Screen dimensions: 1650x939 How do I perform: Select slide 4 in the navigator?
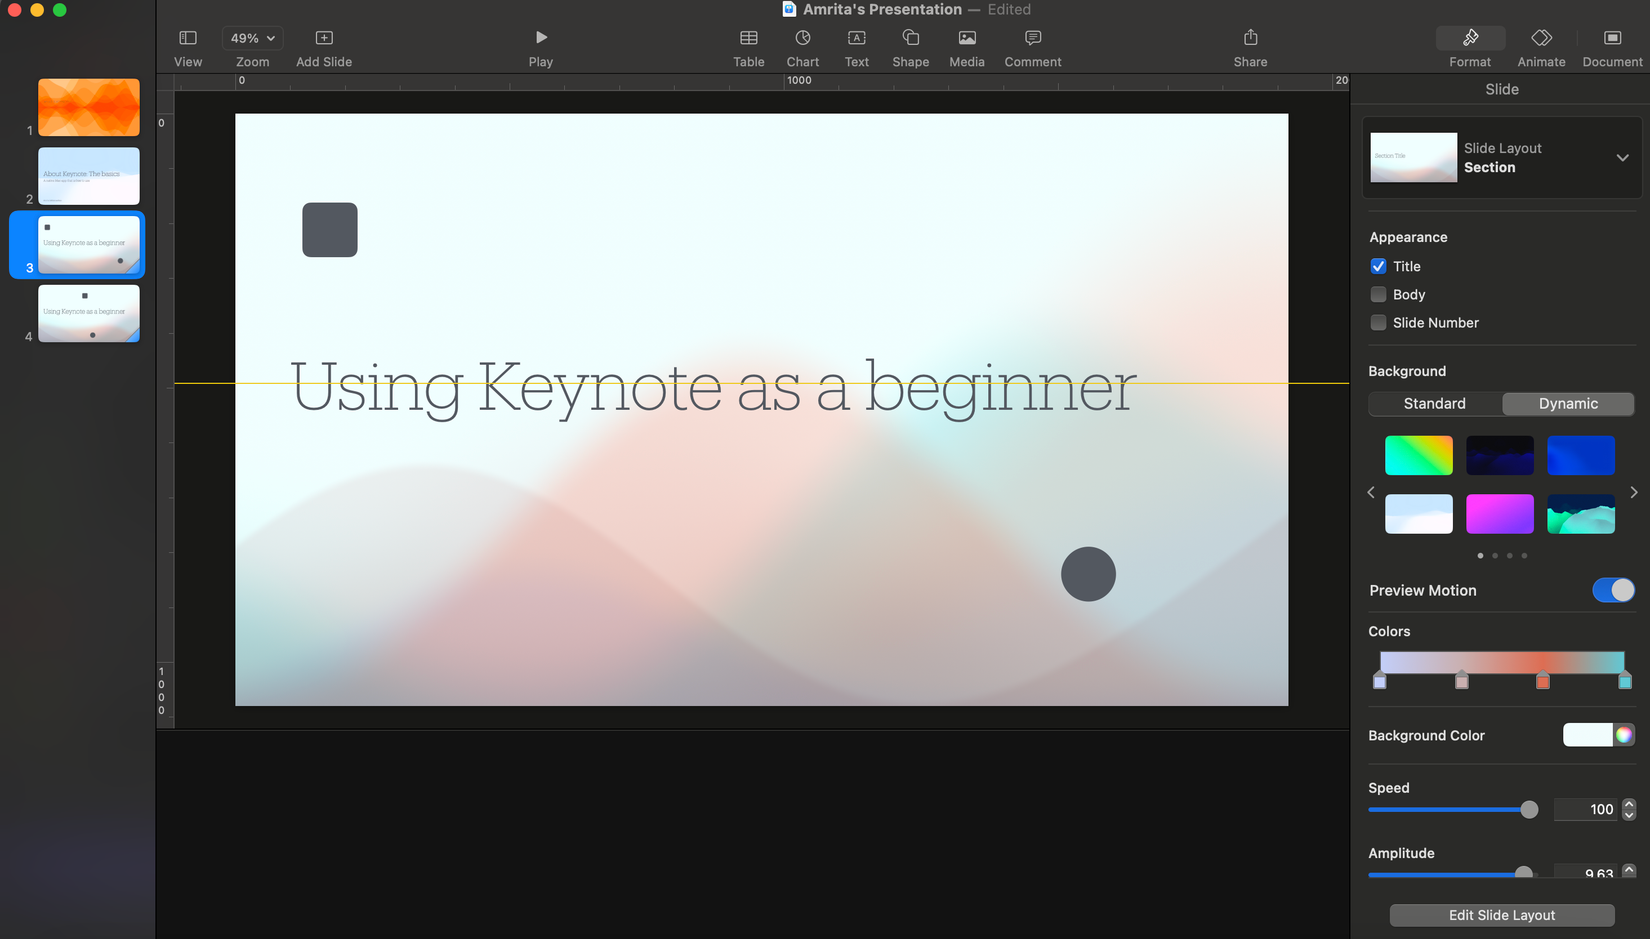(89, 313)
